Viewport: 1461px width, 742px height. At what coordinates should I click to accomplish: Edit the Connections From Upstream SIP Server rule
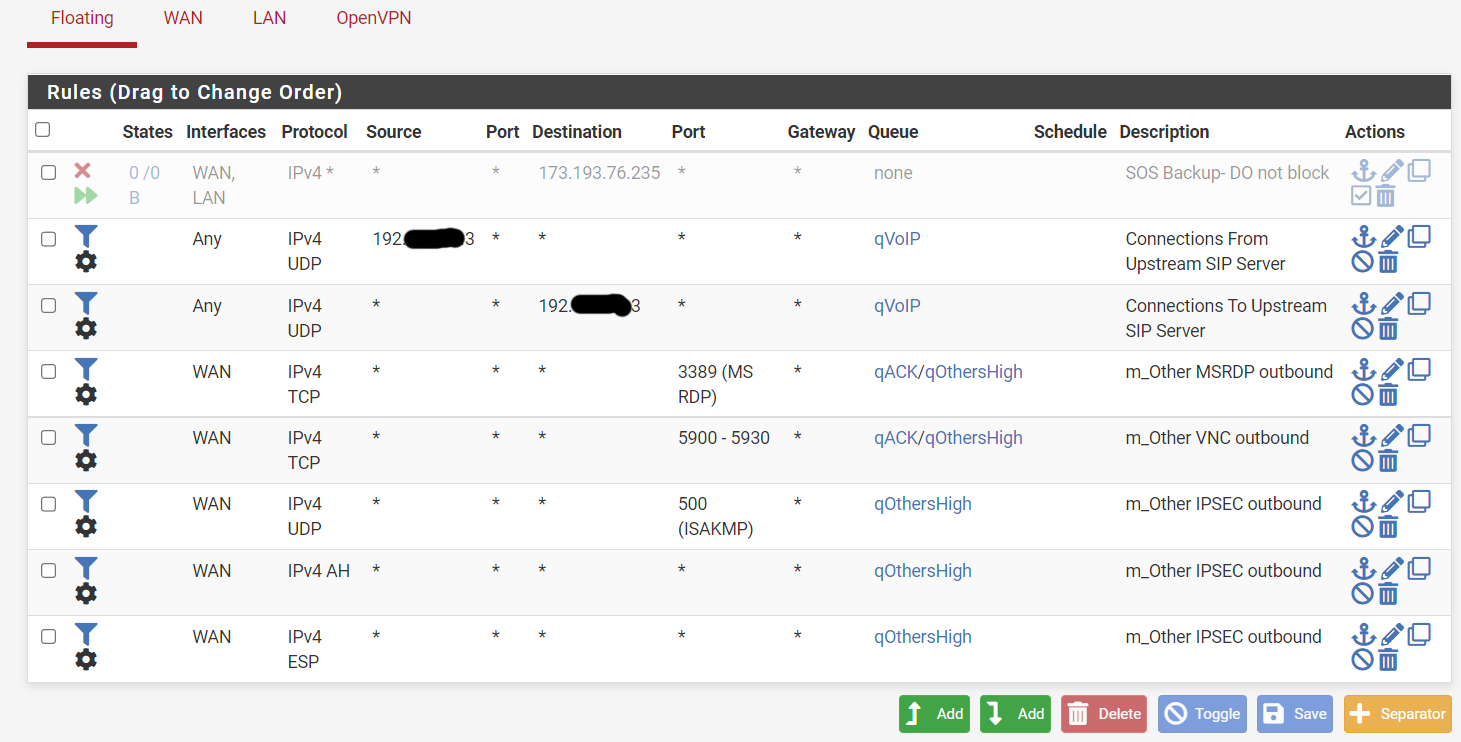point(1392,237)
